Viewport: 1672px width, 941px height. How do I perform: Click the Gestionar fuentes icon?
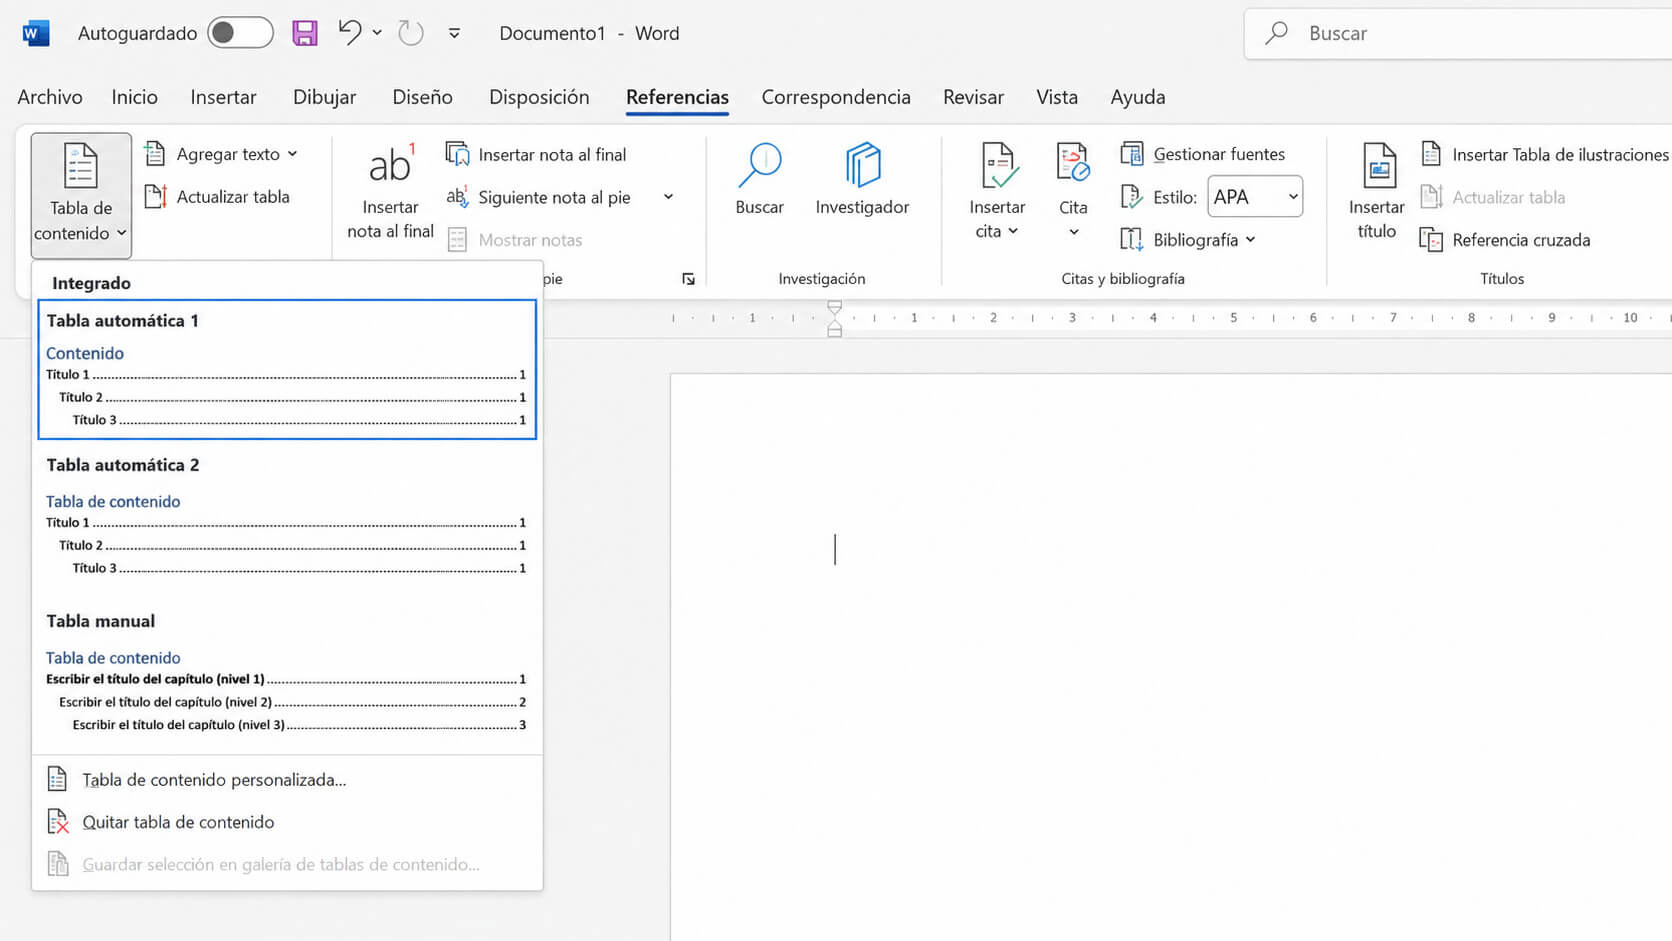point(1132,154)
